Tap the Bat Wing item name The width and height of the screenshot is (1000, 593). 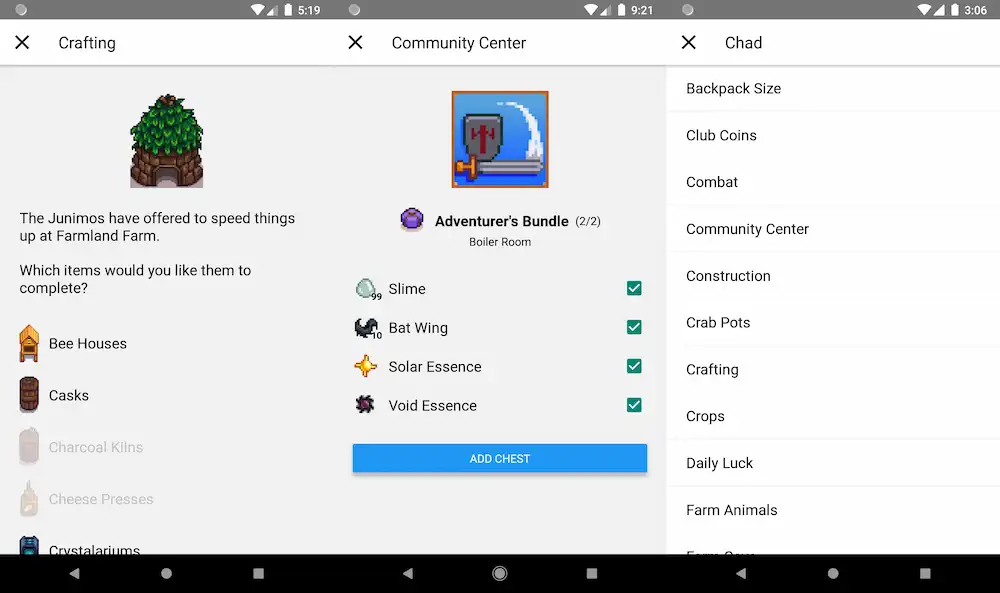[x=418, y=328]
